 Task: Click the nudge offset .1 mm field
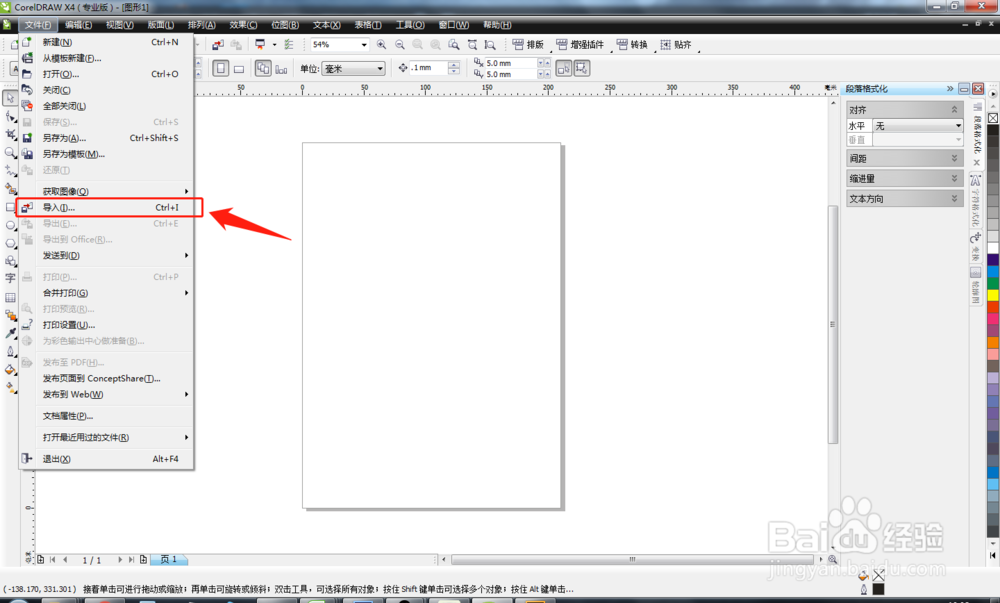(429, 68)
